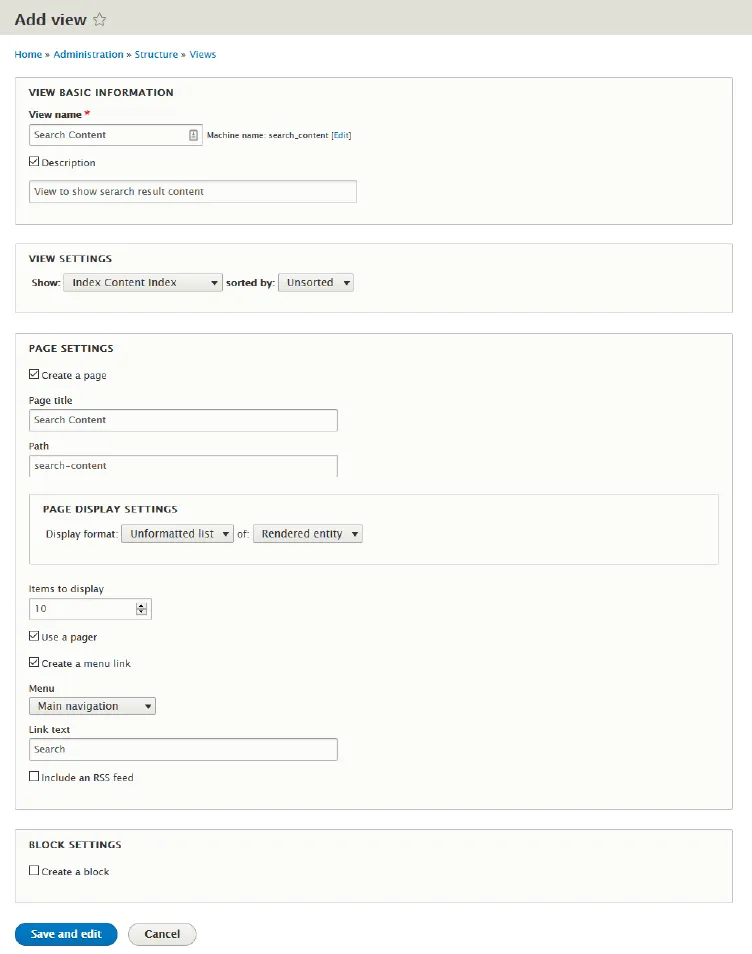Image resolution: width=752 pixels, height=954 pixels.
Task: Open the Rendered entity dropdown
Action: coord(306,533)
